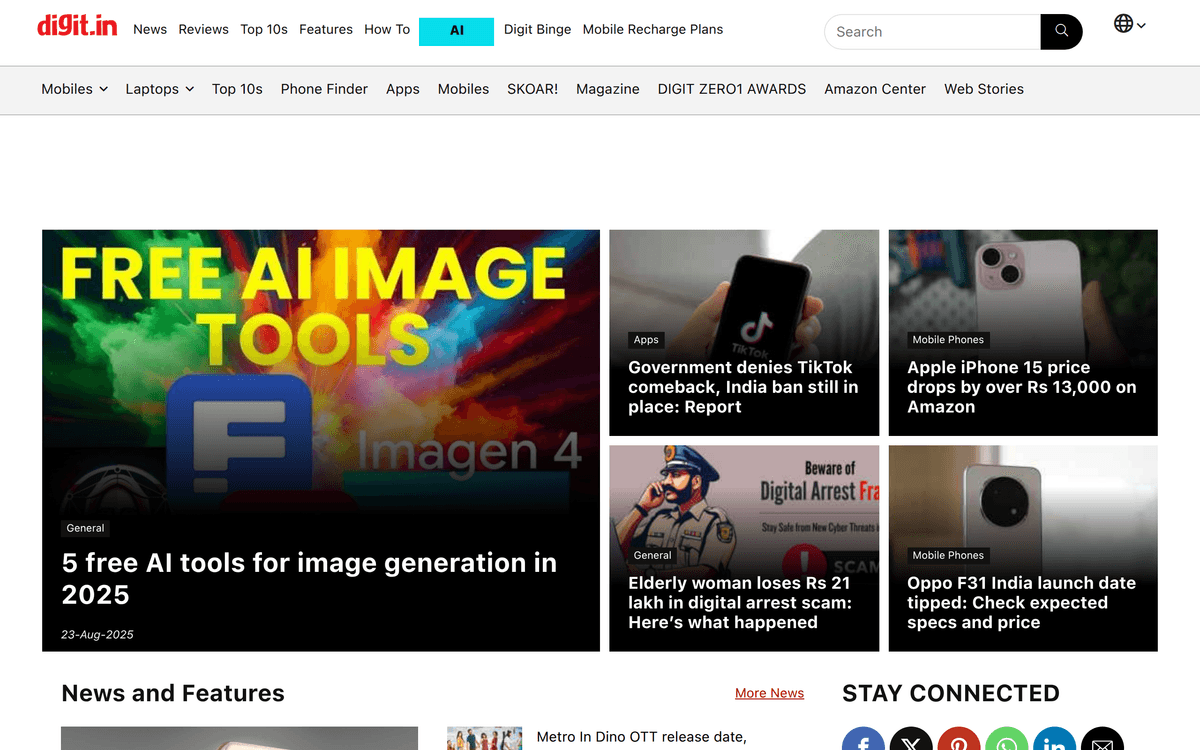Open Reviews in top navigation
Viewport: 1200px width, 750px height.
tap(203, 29)
